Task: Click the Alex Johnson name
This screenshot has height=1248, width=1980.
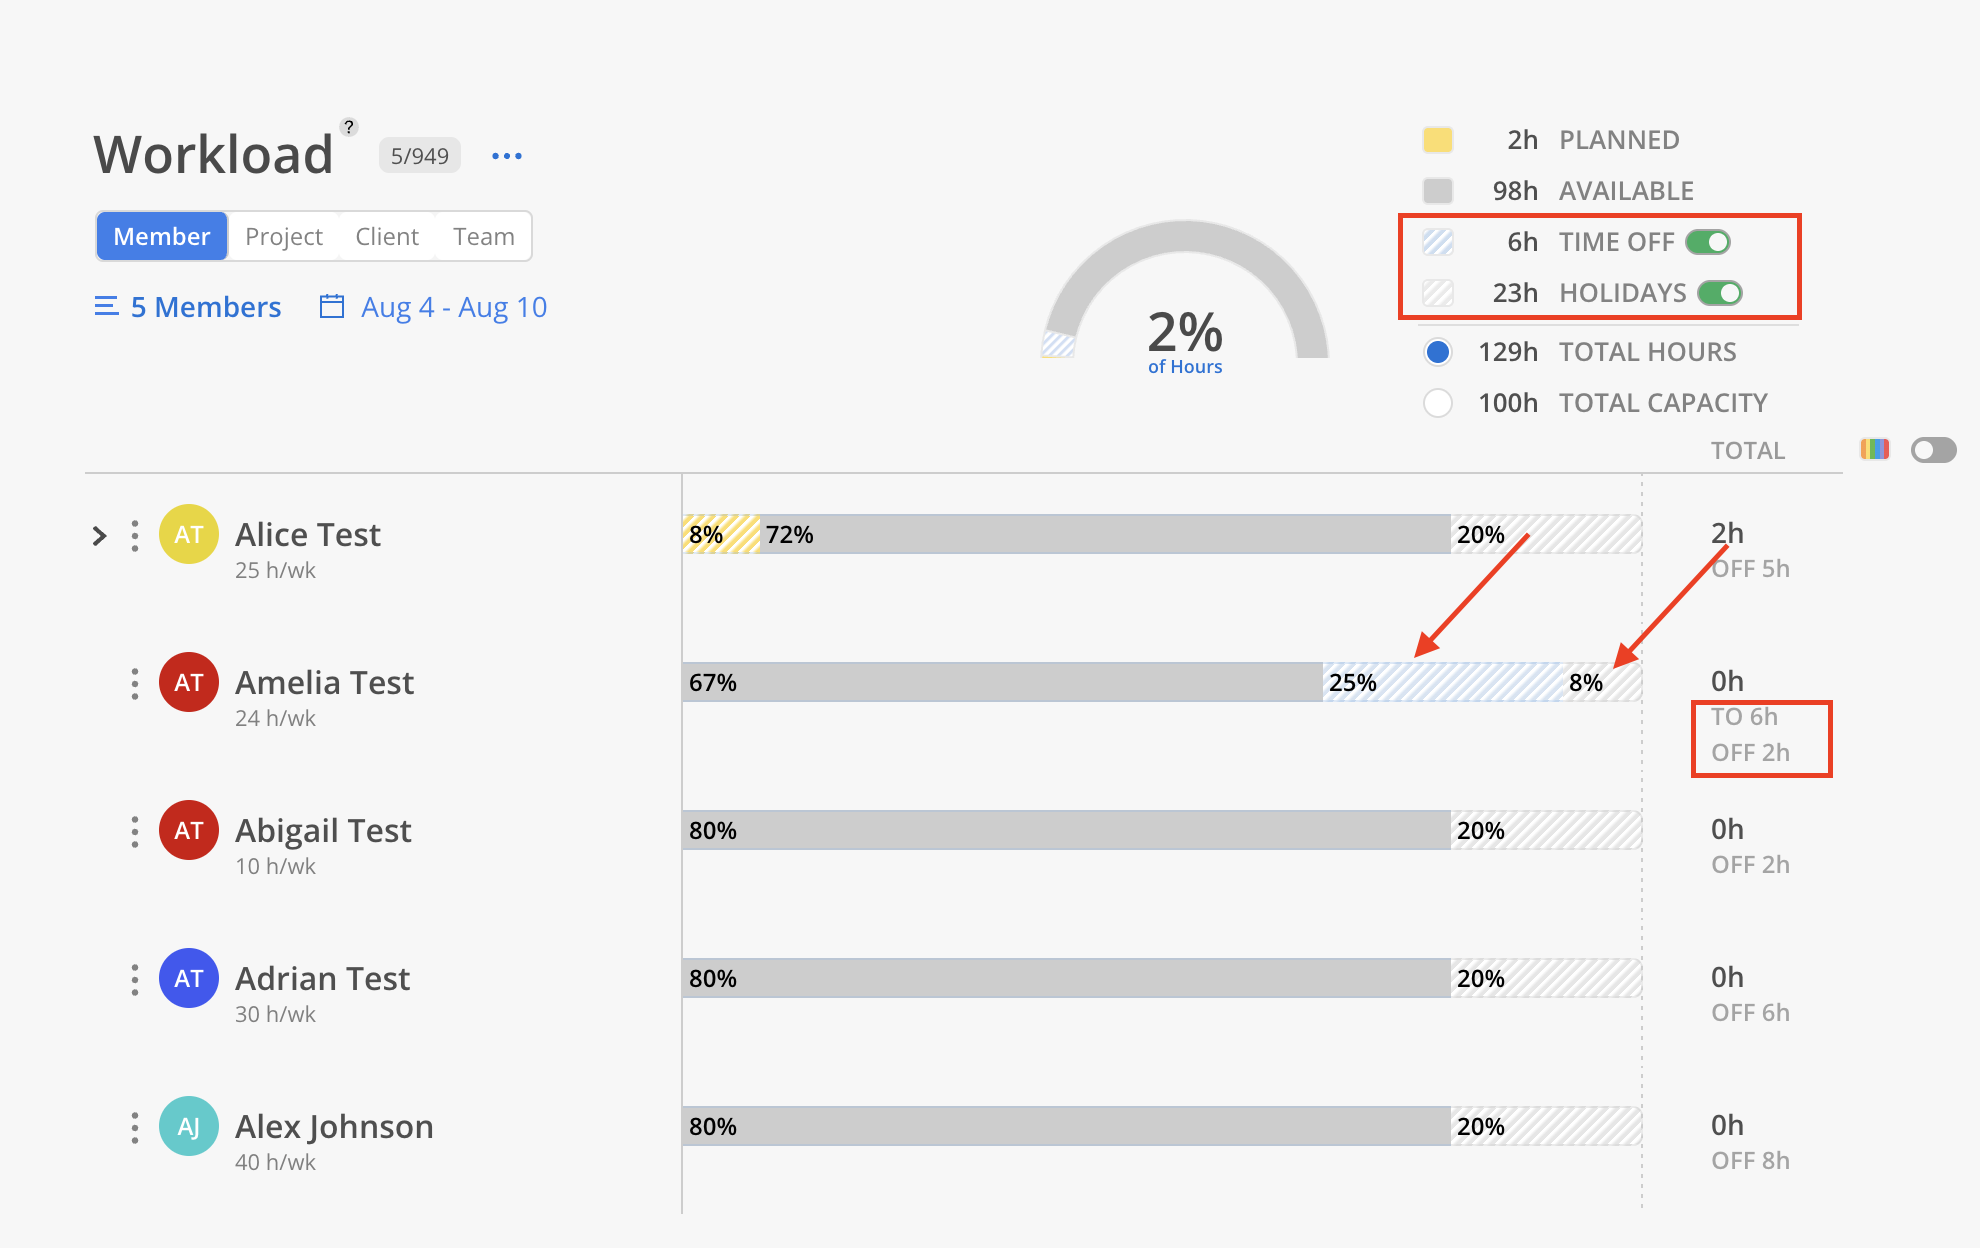Action: coord(334,1127)
